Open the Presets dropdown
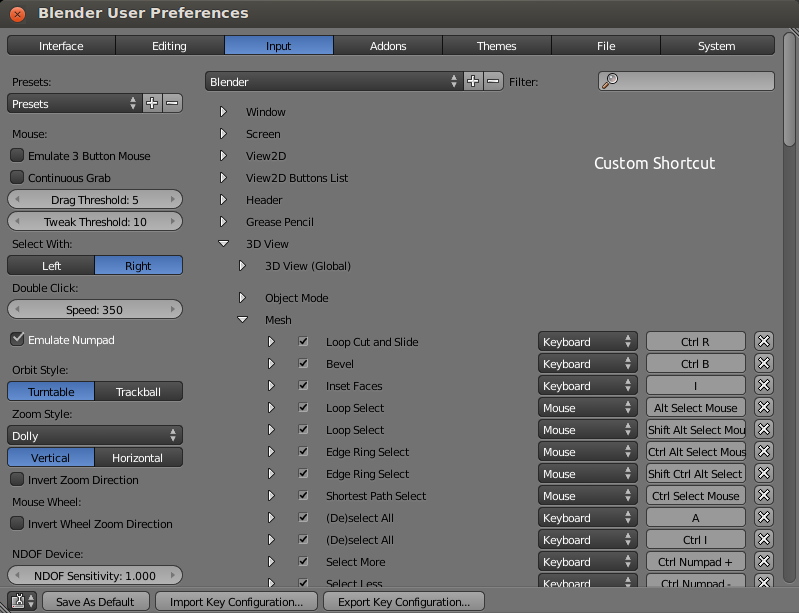This screenshot has height=613, width=799. pos(74,103)
